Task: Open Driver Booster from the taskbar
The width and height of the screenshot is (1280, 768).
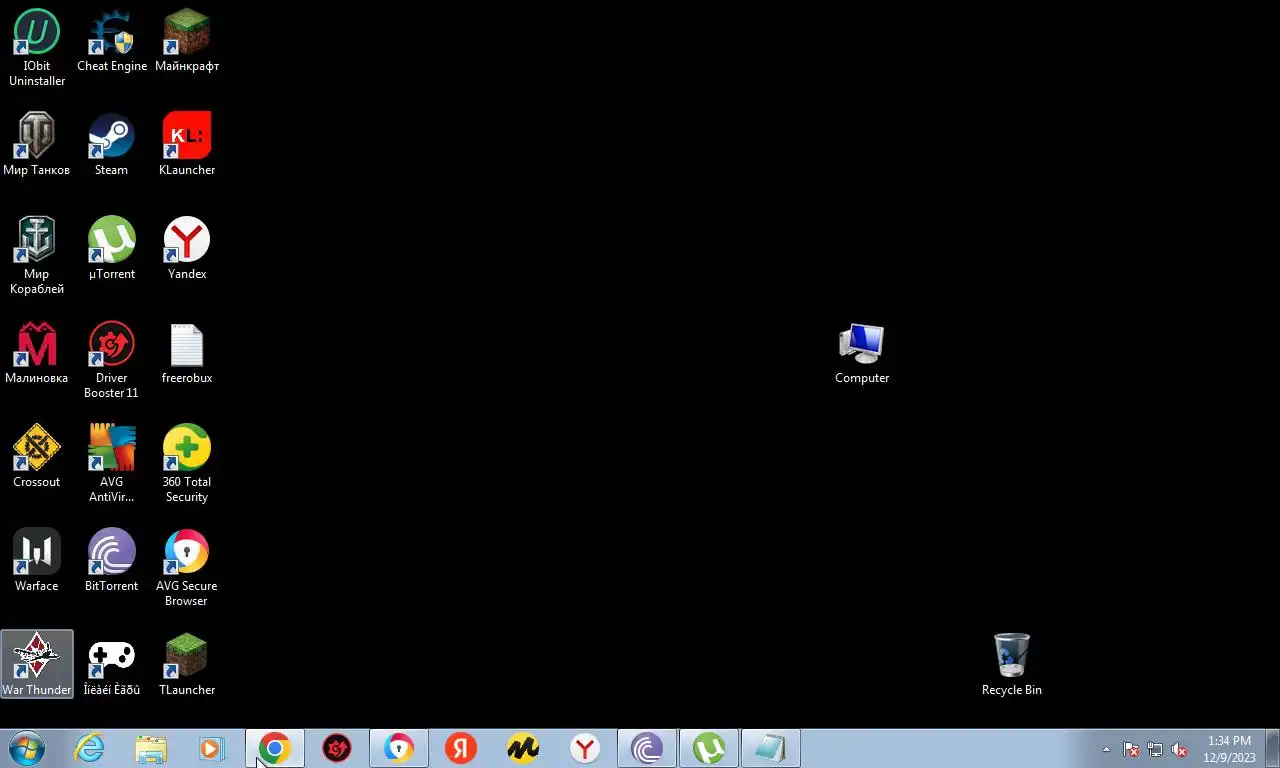Action: [337, 748]
